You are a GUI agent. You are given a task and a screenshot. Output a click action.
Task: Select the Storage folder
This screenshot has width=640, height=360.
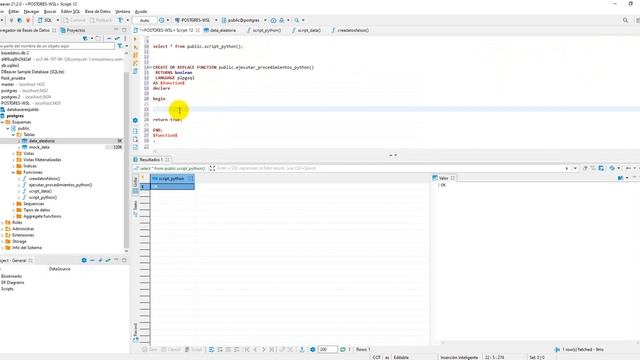(x=19, y=241)
